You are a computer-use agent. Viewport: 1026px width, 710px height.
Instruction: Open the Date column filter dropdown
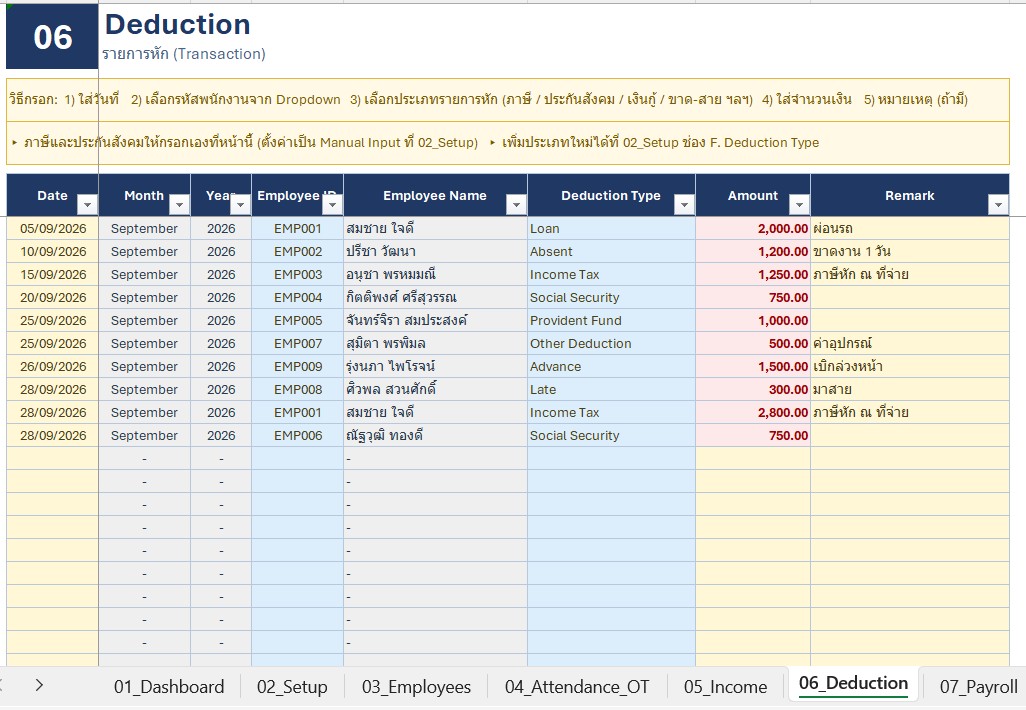87,205
